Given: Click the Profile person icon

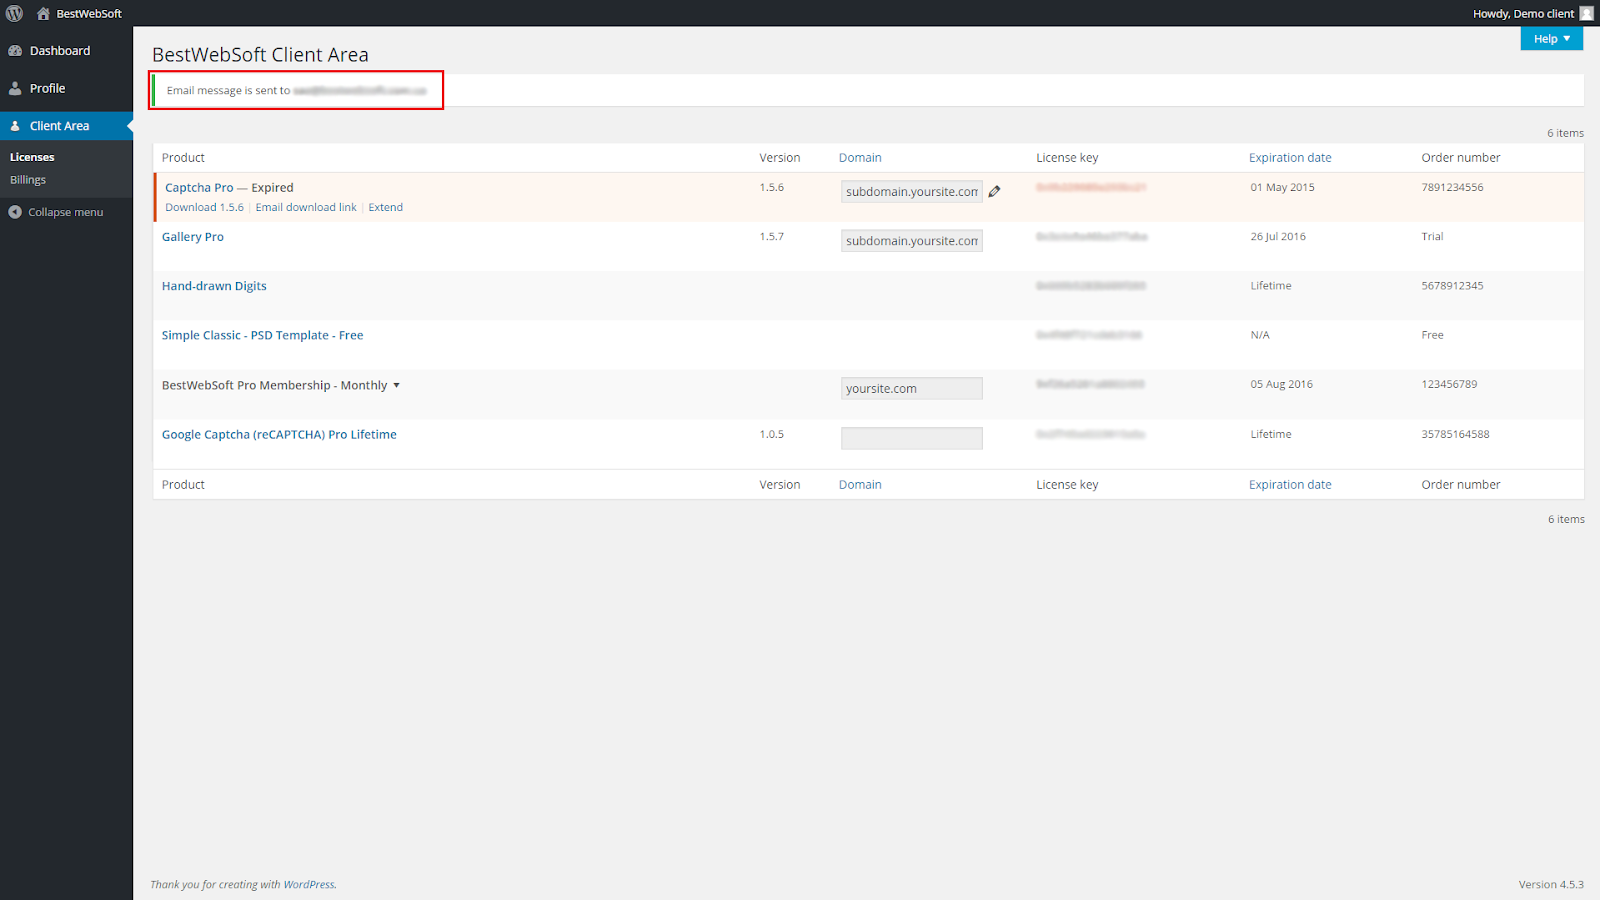Looking at the screenshot, I should point(15,88).
